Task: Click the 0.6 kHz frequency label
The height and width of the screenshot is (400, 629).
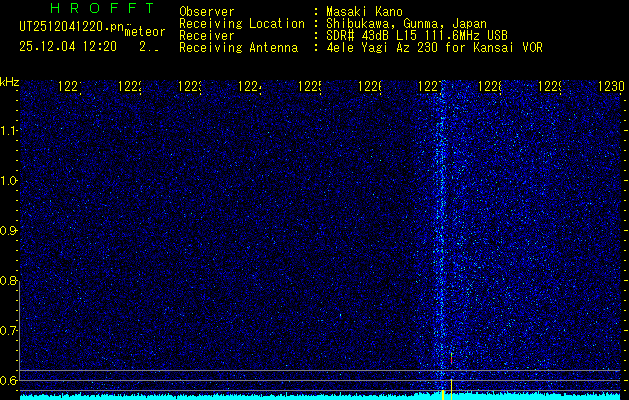Action: (10, 380)
